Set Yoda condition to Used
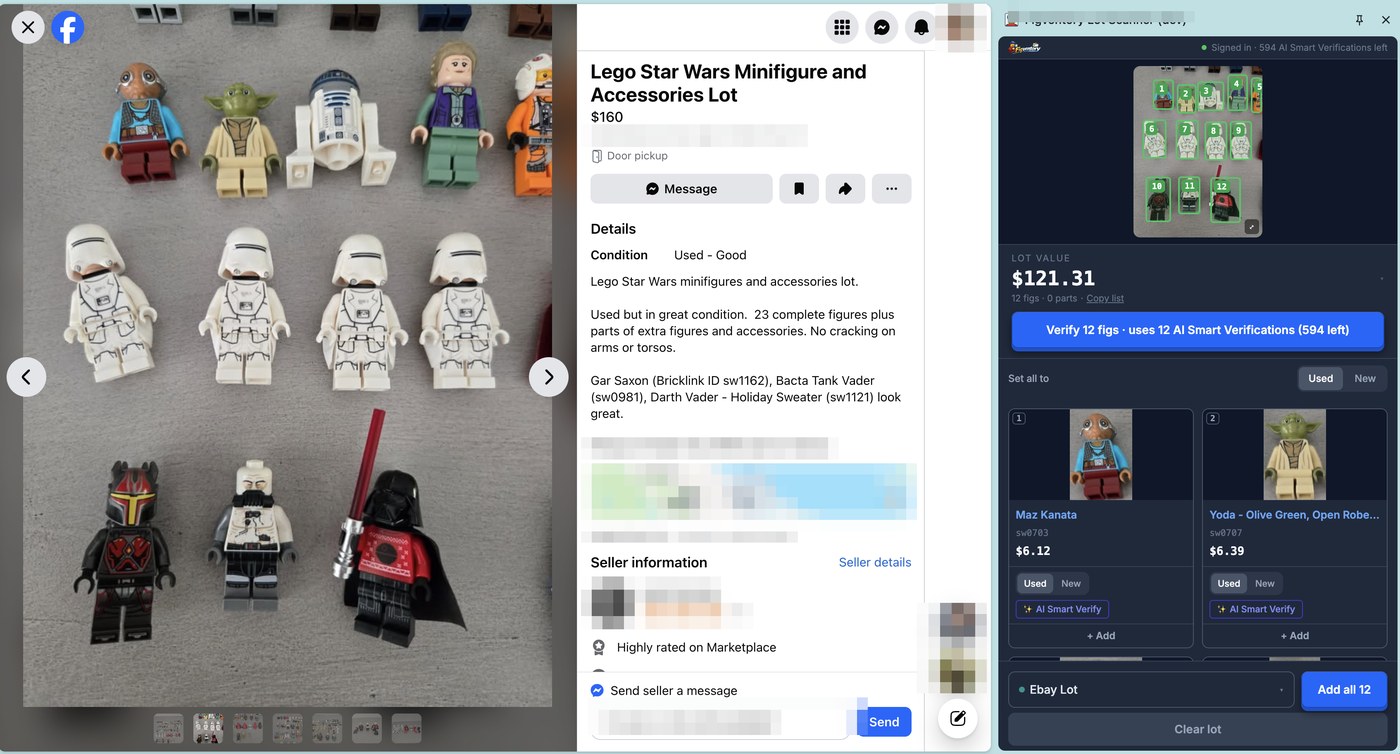The width and height of the screenshot is (1400, 754). pos(1229,583)
